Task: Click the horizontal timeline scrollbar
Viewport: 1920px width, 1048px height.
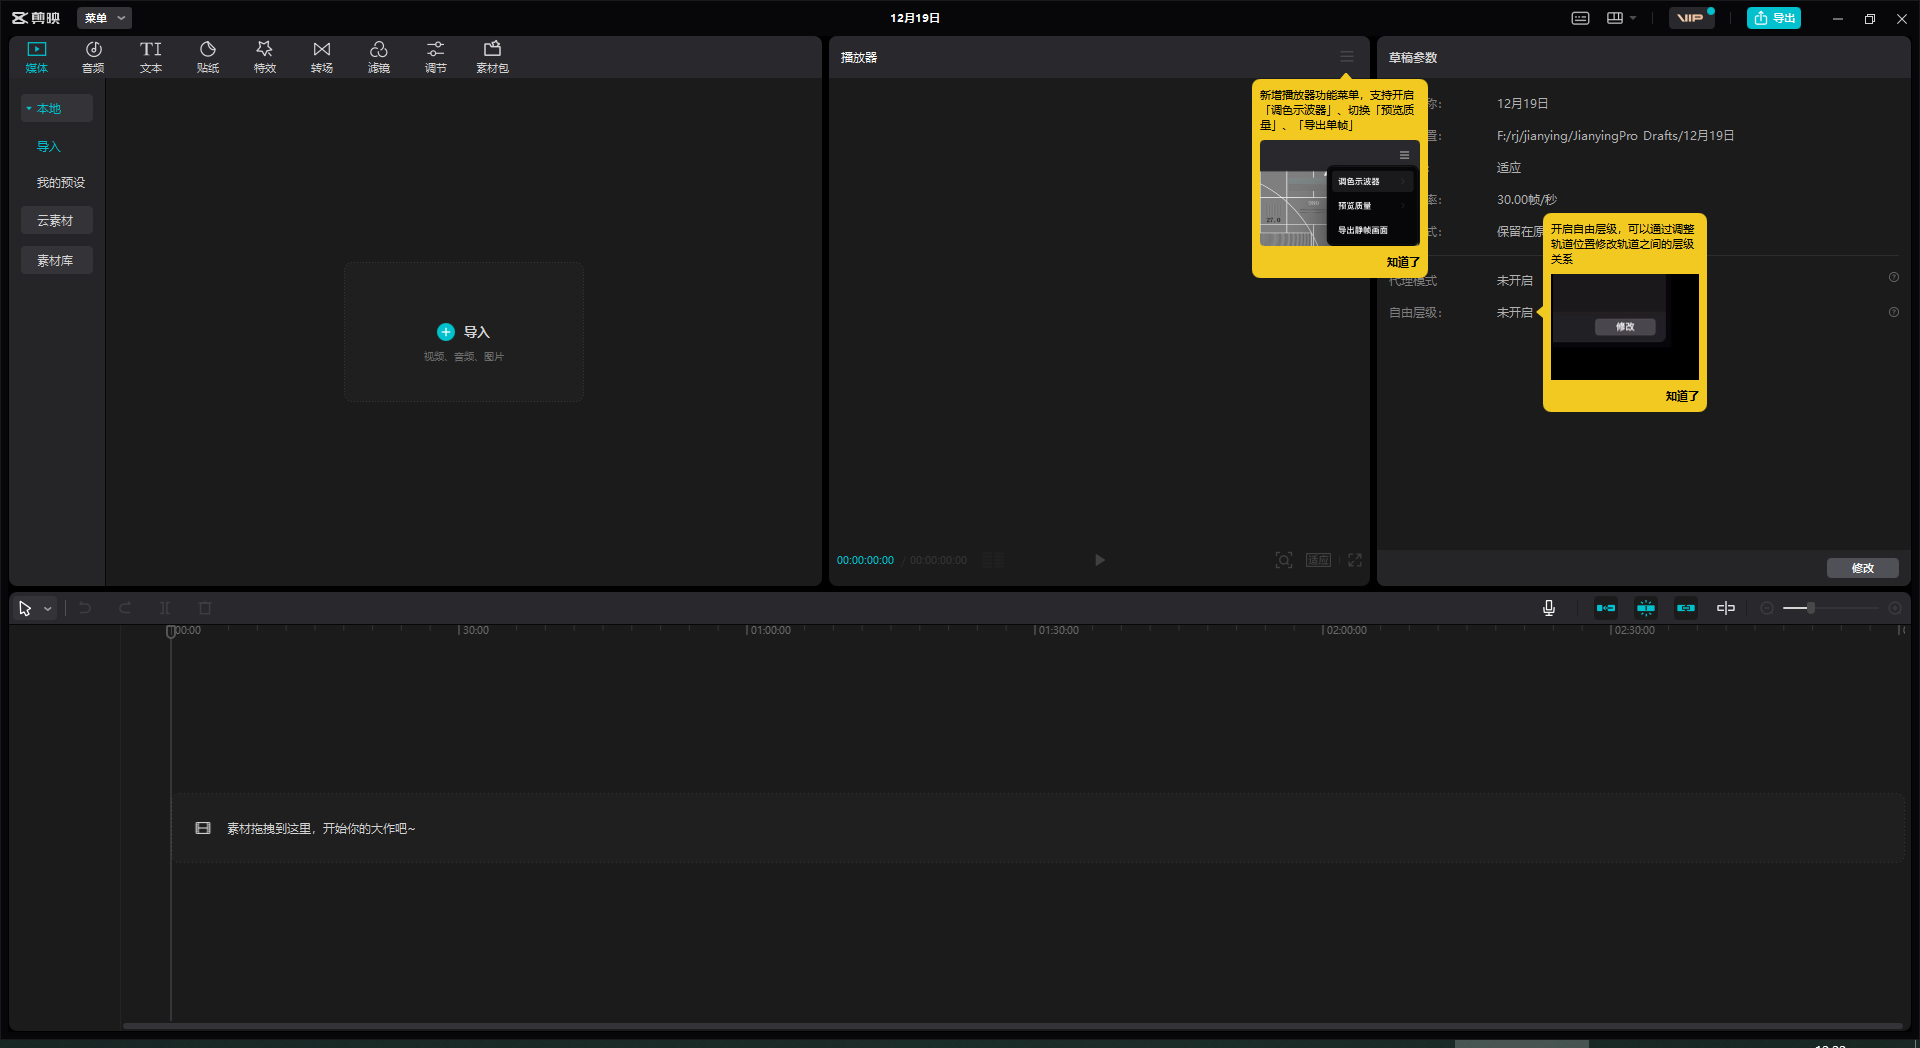Action: coord(1012,1025)
